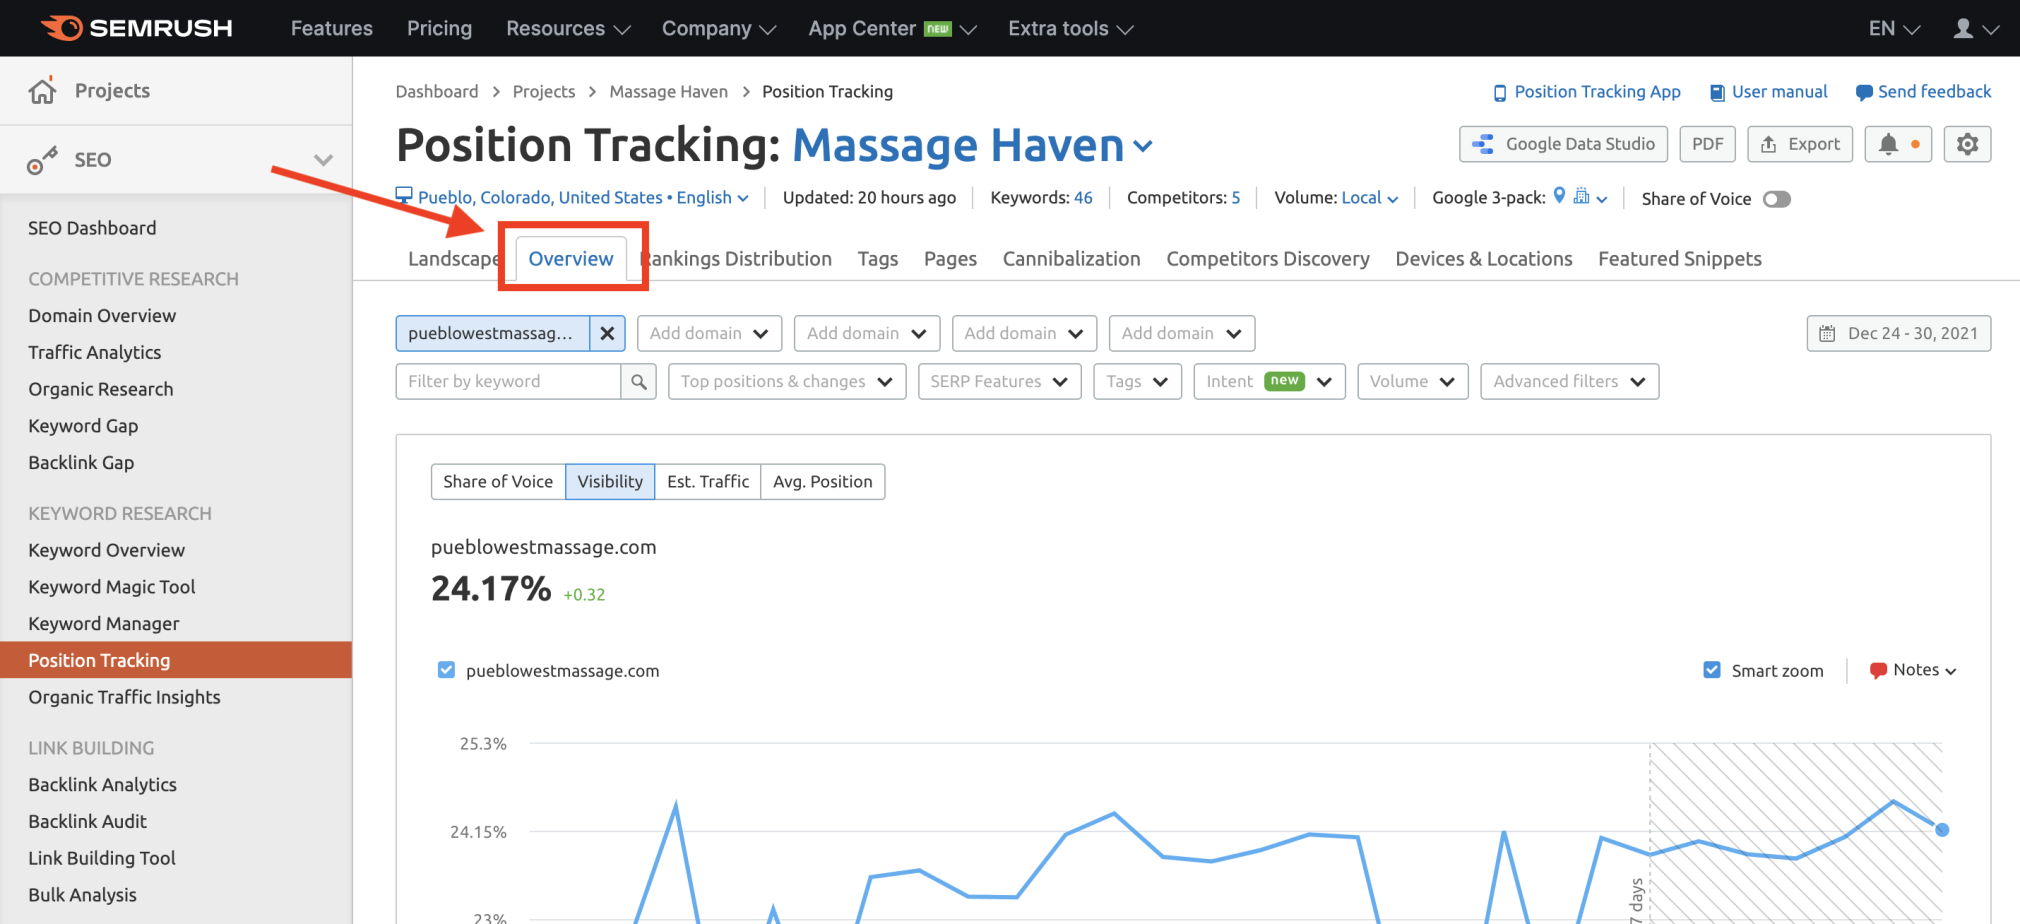The height and width of the screenshot is (924, 2020).
Task: Uncheck pueblowestmassage.com chart checkbox
Action: 446,670
